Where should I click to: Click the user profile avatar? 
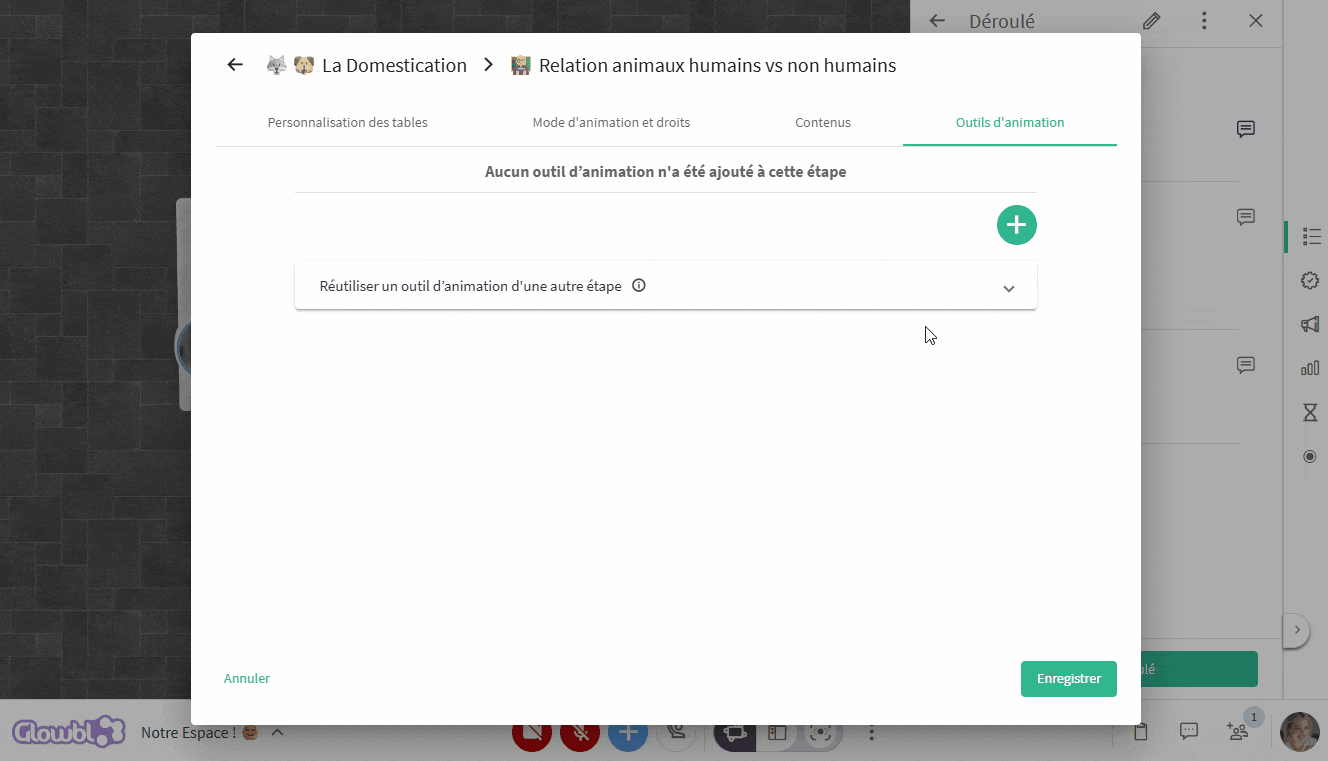[1300, 732]
